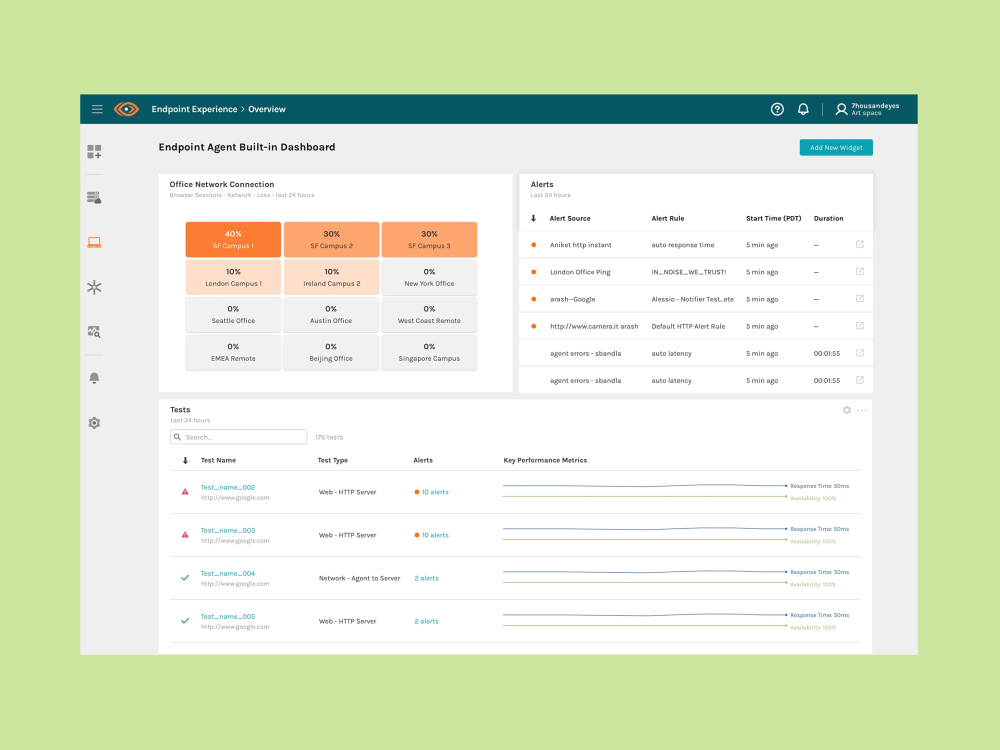Select the London Campus 1 tile
The height and width of the screenshot is (750, 1000).
[x=233, y=277]
